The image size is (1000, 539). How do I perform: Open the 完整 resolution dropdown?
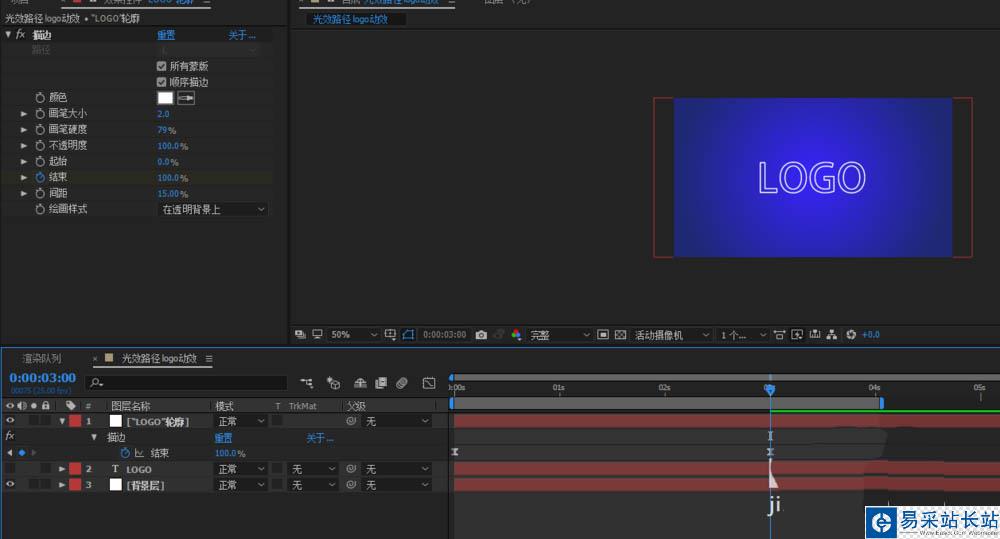559,334
